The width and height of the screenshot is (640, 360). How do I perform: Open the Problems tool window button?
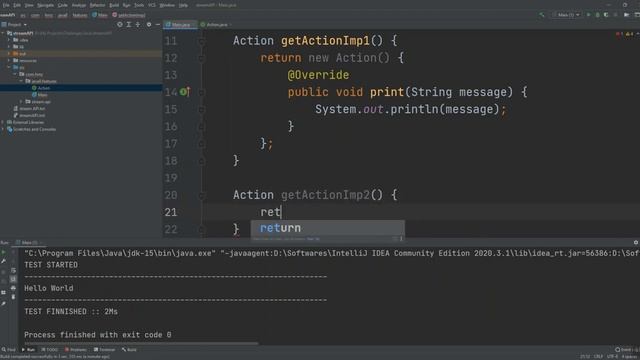(76, 350)
